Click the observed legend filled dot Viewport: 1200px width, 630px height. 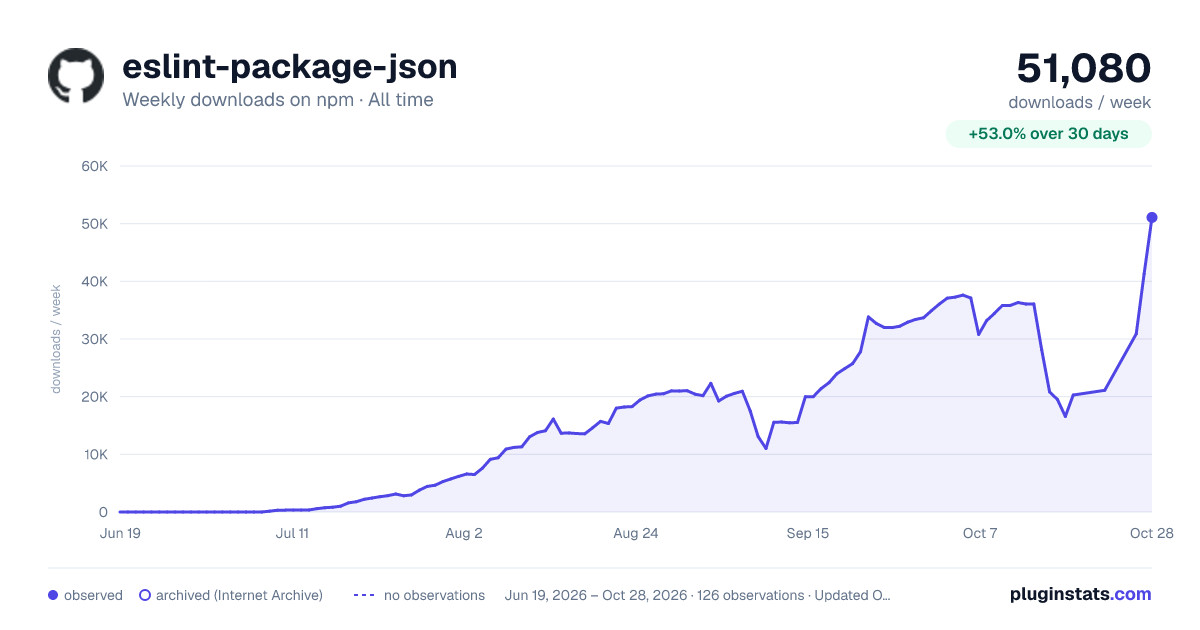pyautogui.click(x=53, y=595)
